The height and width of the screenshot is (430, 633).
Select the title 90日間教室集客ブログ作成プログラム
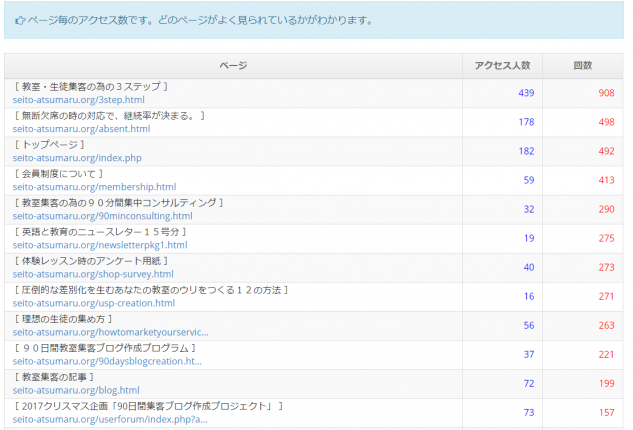pos(105,348)
